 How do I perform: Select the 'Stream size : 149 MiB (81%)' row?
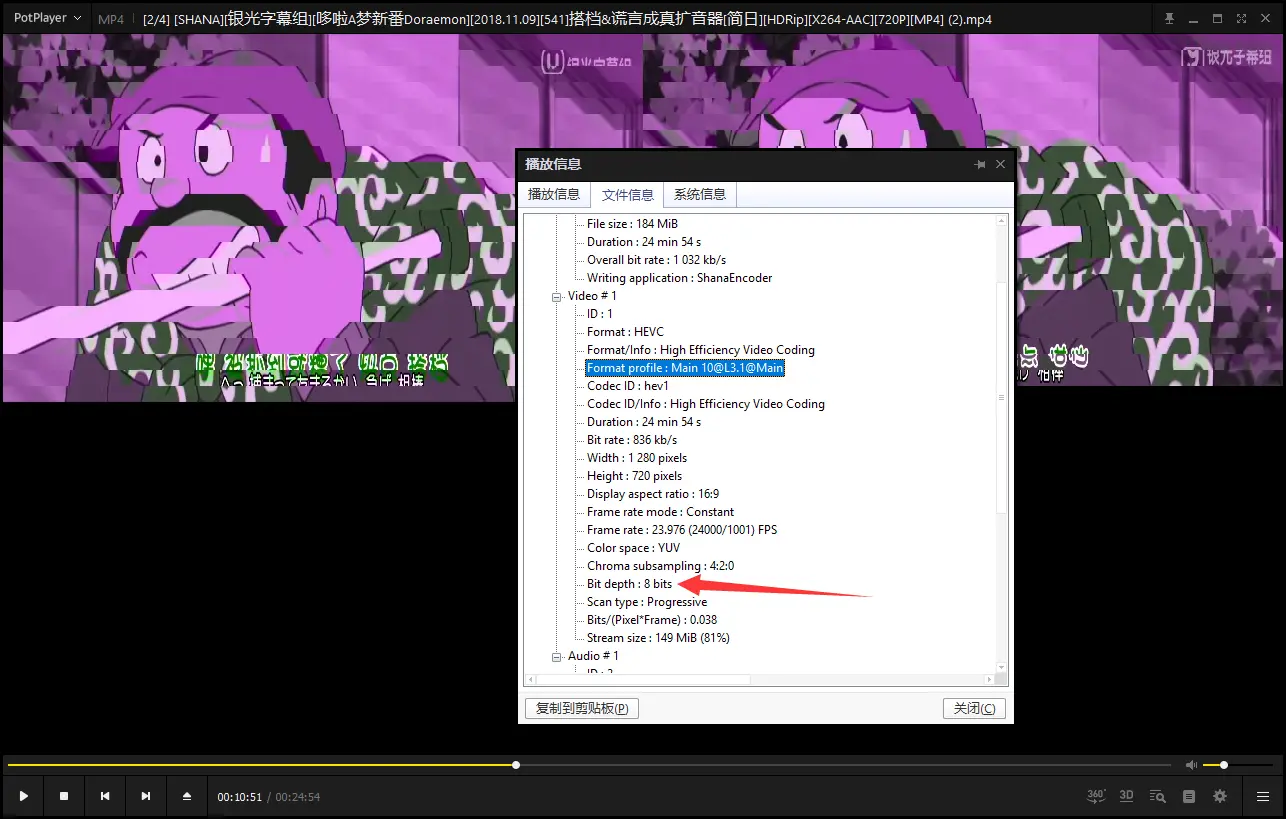point(658,638)
